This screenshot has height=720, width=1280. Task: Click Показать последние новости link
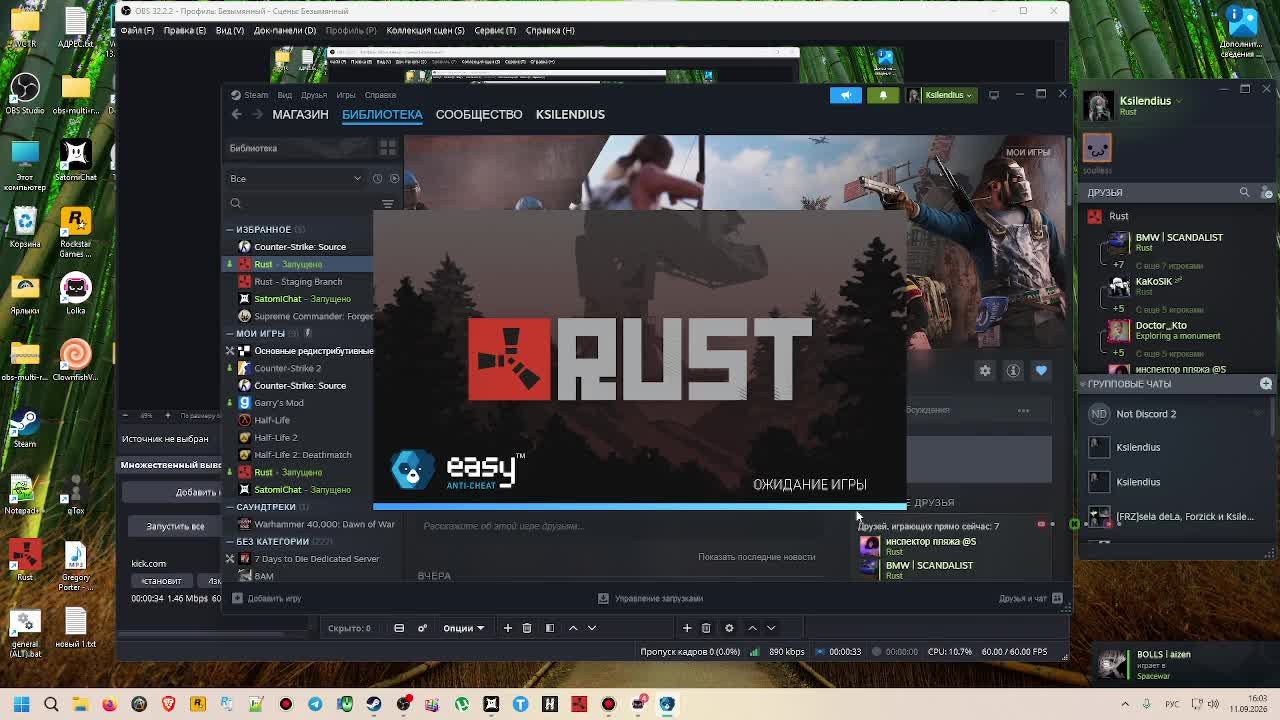[x=756, y=557]
